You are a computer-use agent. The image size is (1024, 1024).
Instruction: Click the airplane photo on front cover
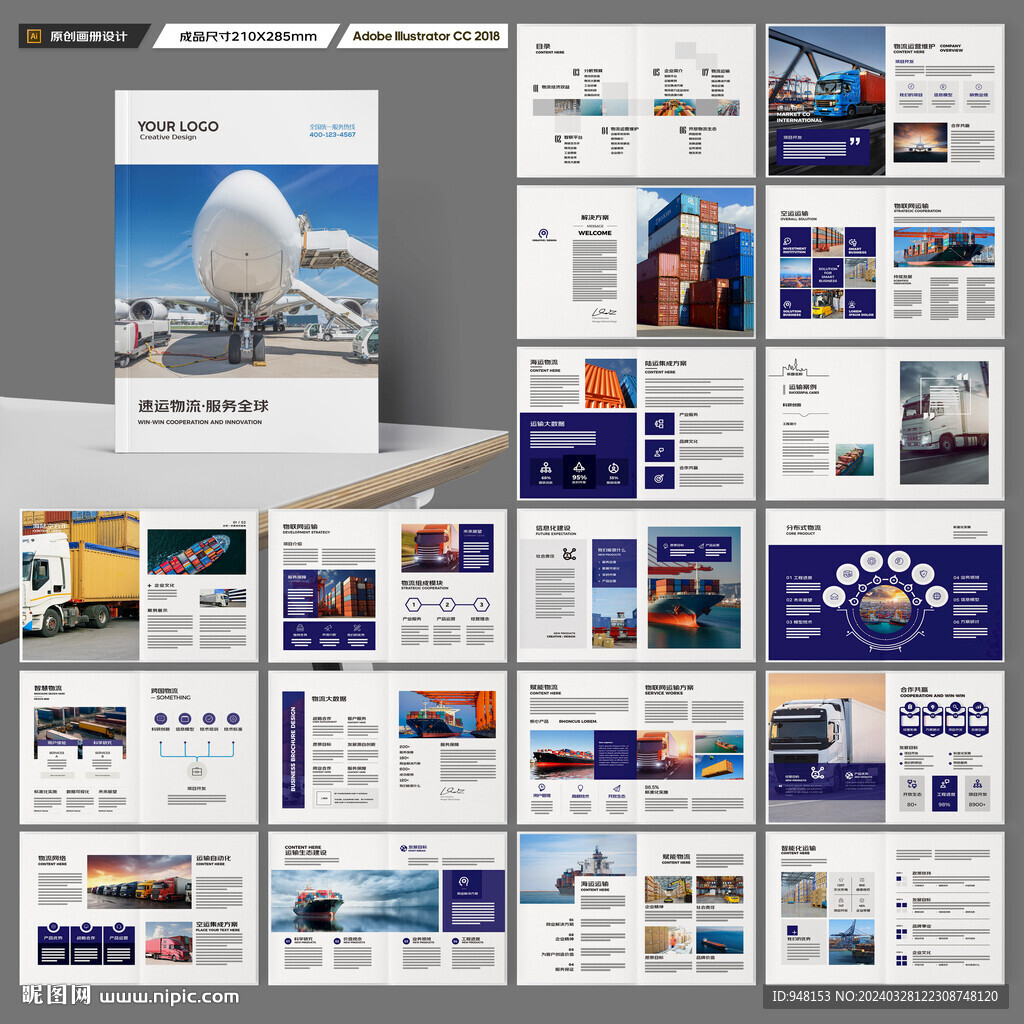(246, 271)
